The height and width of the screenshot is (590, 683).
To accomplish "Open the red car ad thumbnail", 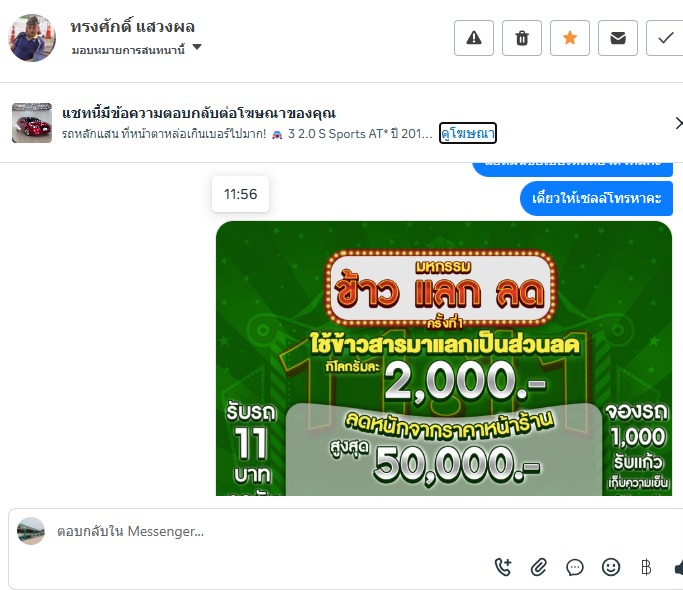I will coord(32,123).
